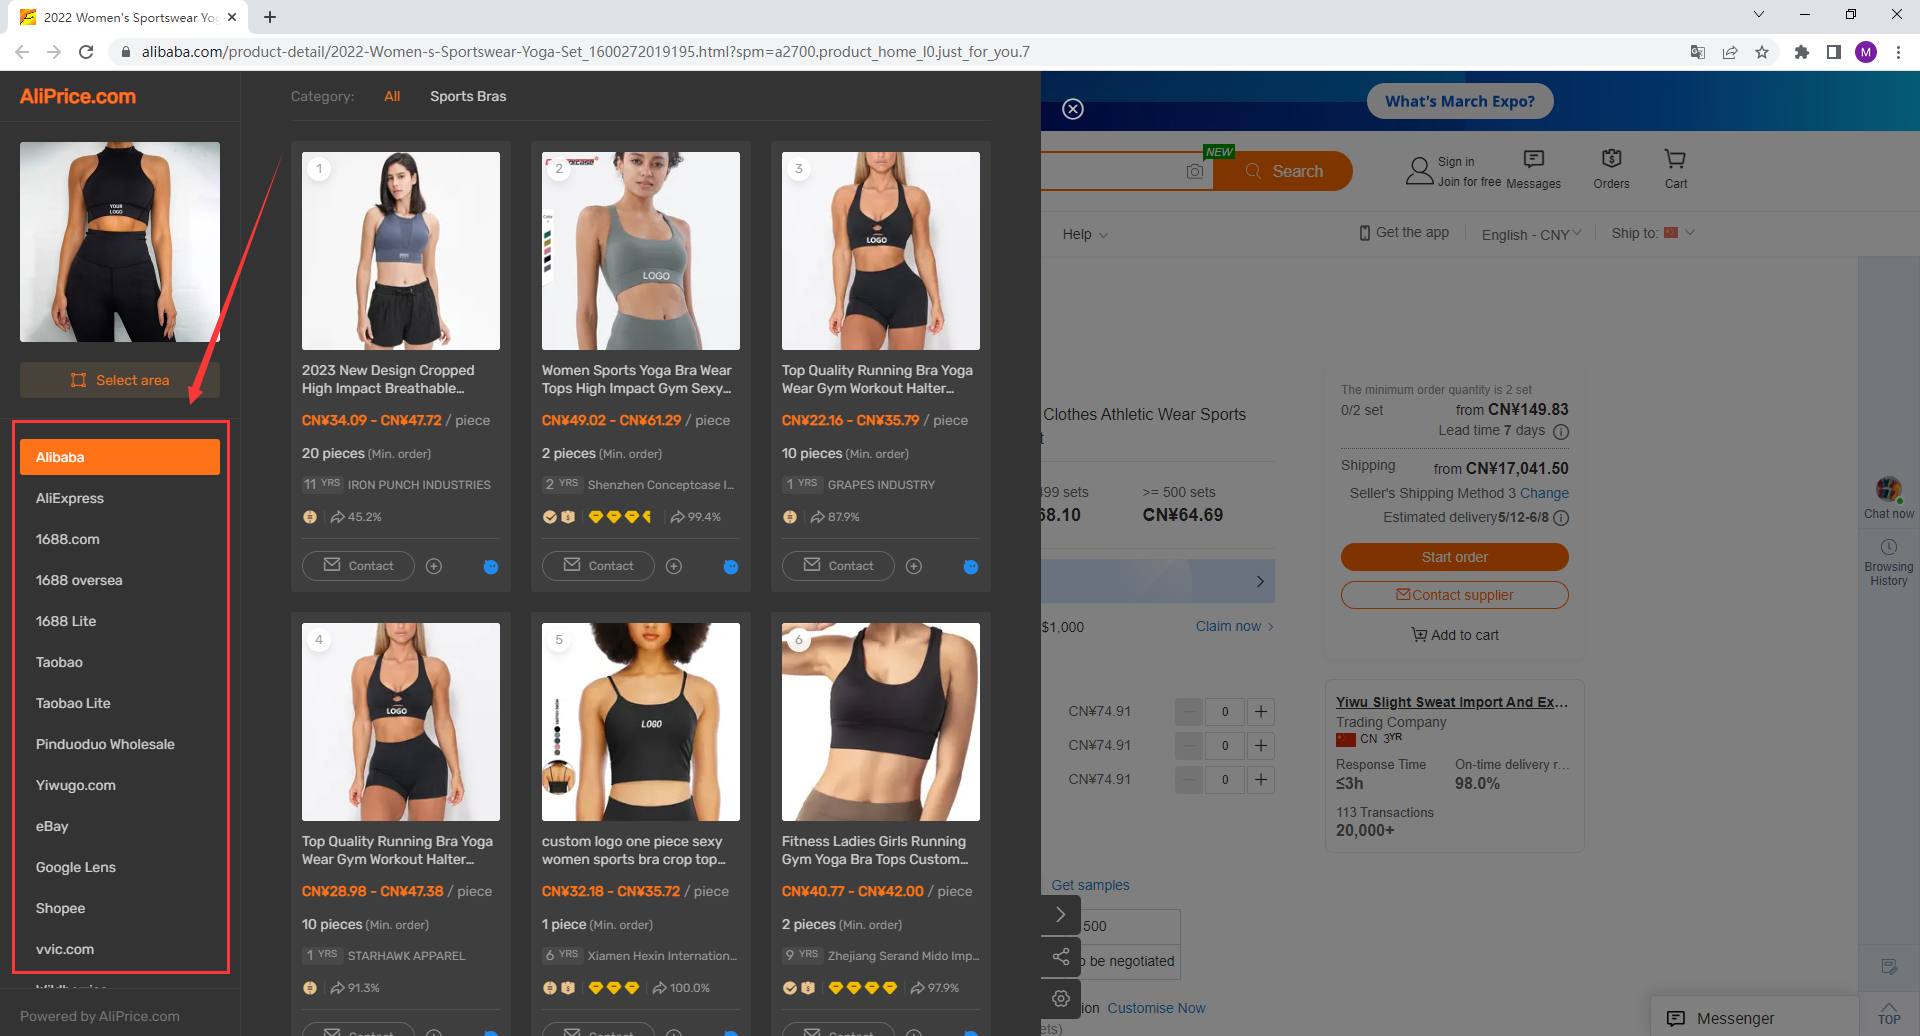Click Claim now link
The height and width of the screenshot is (1036, 1920).
[1235, 626]
